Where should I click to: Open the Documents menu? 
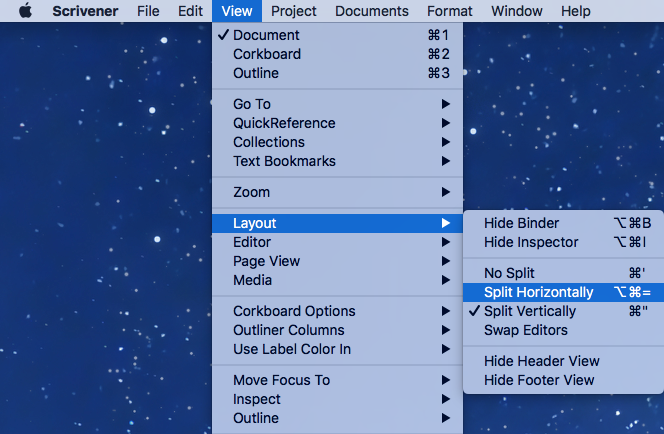[x=372, y=11]
